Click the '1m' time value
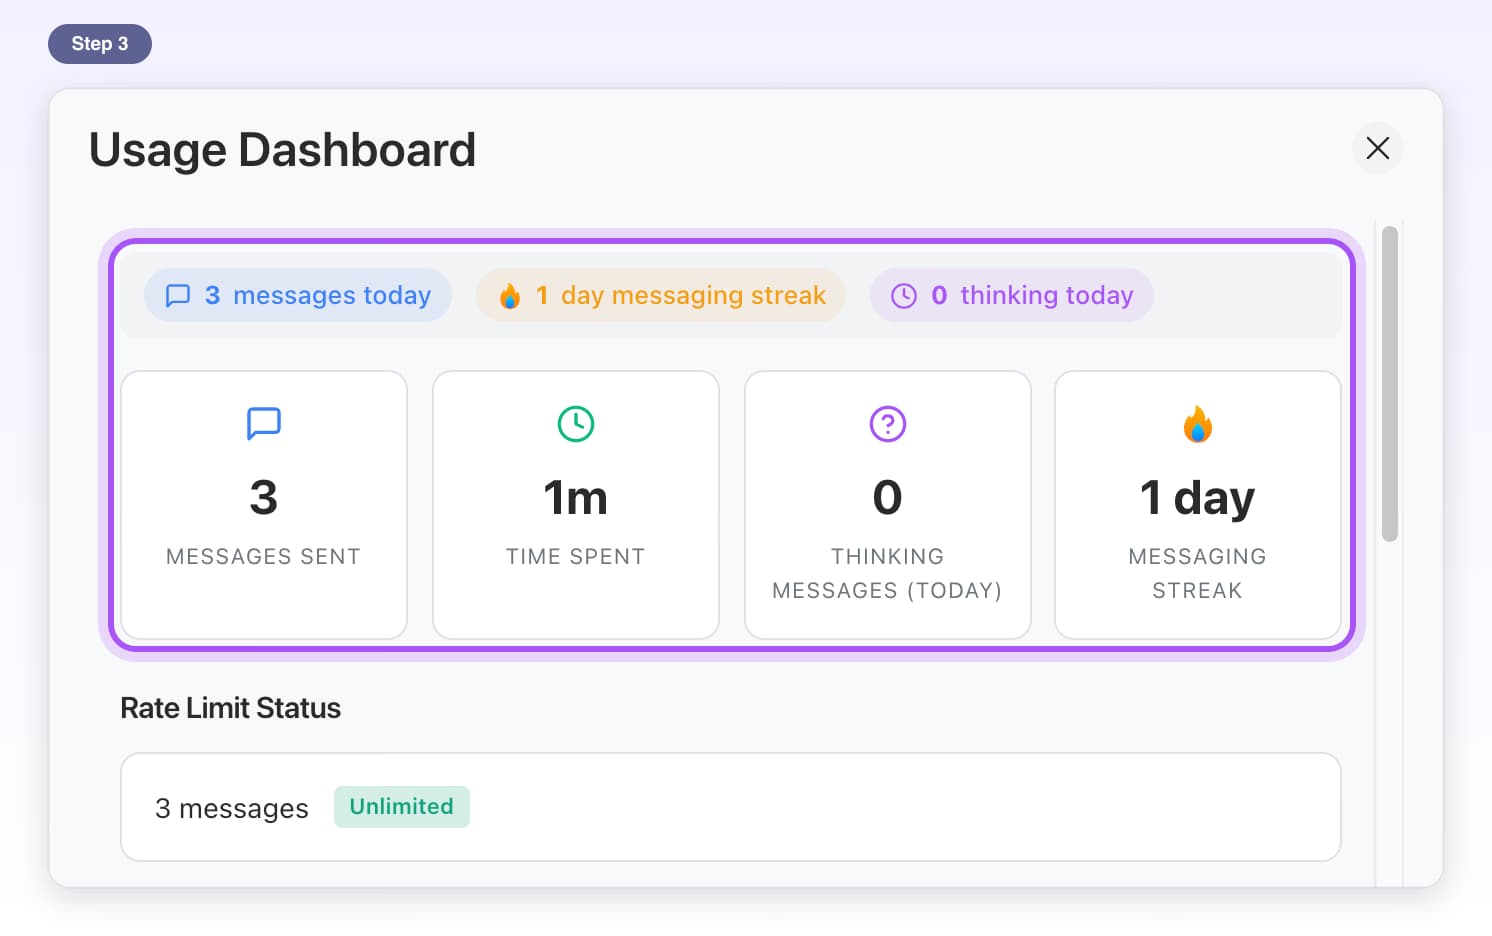The height and width of the screenshot is (936, 1492). pyautogui.click(x=576, y=498)
